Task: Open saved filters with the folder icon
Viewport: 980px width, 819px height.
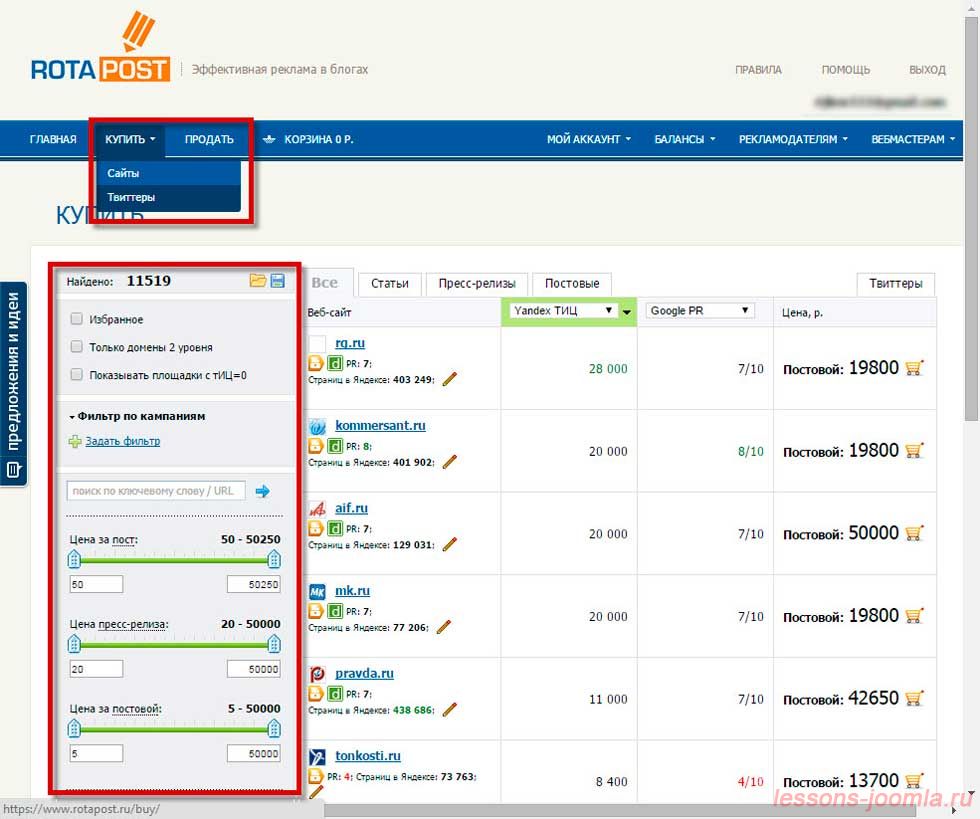Action: [x=258, y=281]
